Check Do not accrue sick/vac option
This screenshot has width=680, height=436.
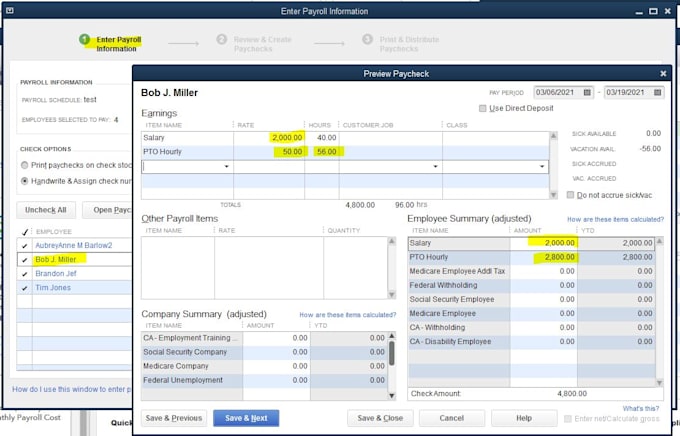[x=571, y=195]
